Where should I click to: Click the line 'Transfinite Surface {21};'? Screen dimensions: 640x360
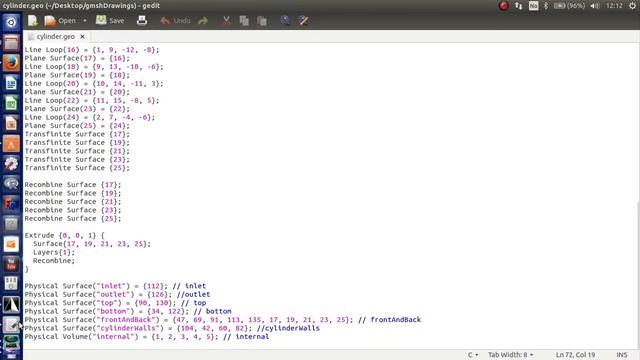(77, 151)
